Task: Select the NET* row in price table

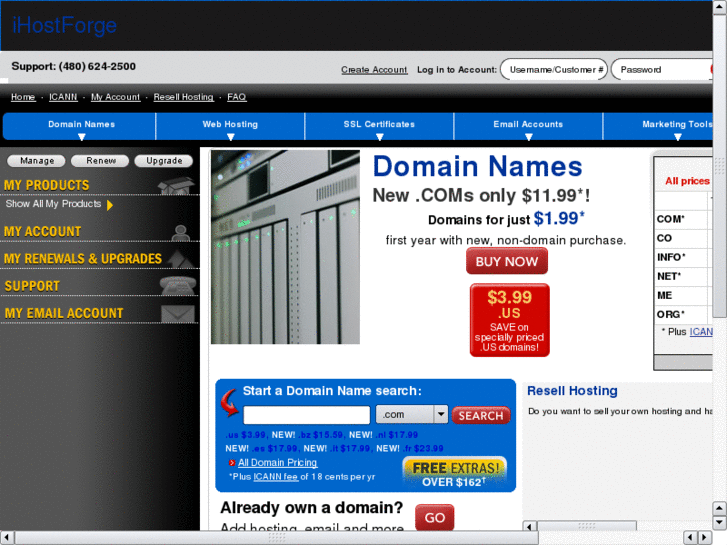Action: pos(684,276)
